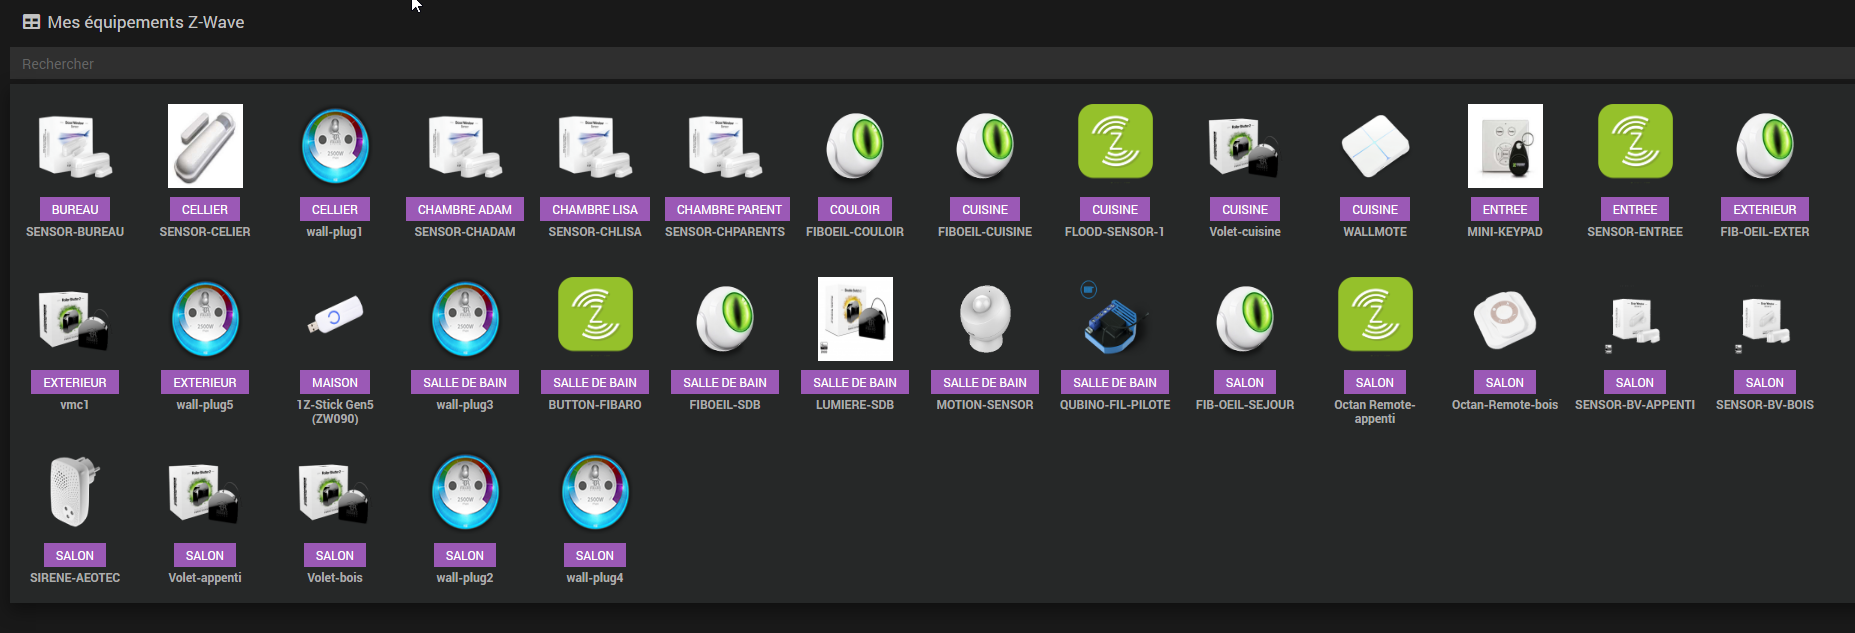Click ENTREE tag above MINI-KEYPAD
This screenshot has width=1855, height=633.
pyautogui.click(x=1505, y=209)
